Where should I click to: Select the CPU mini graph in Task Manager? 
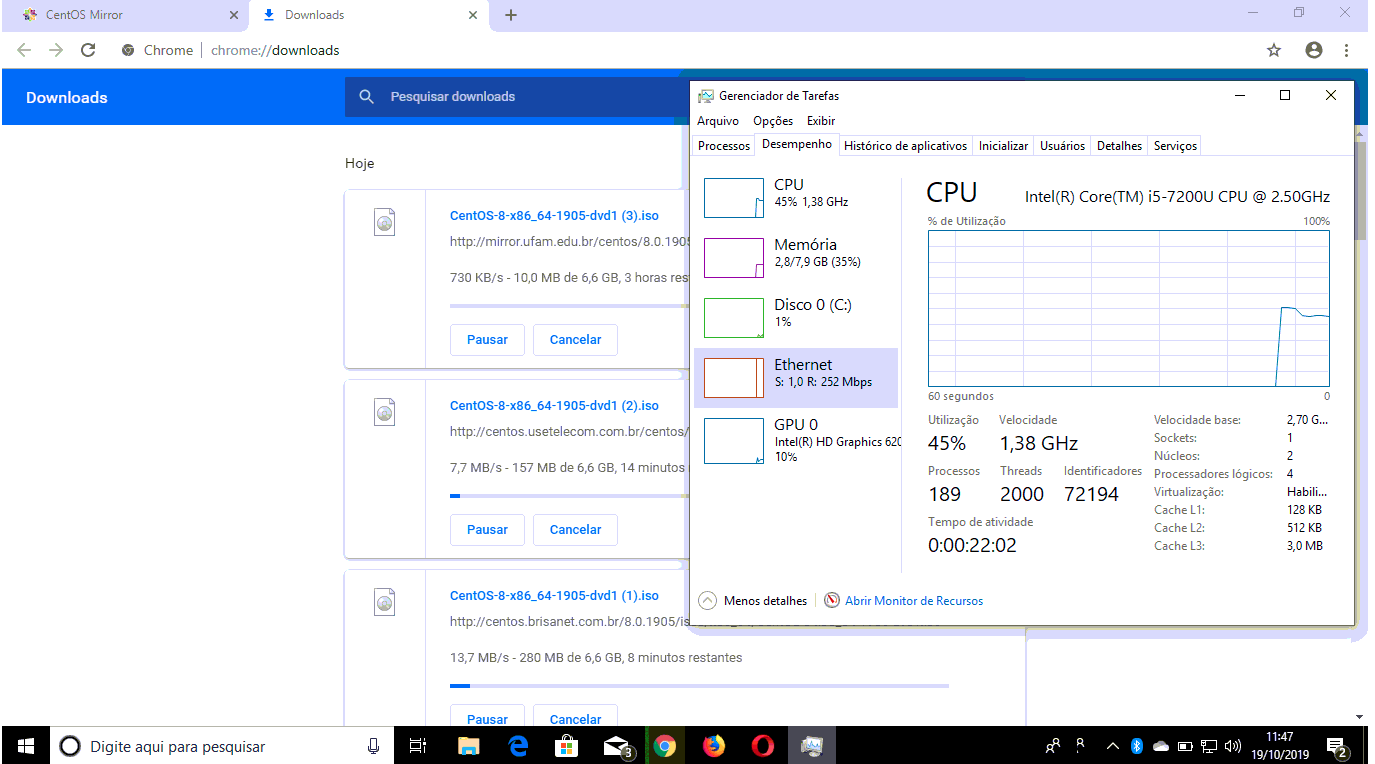tap(734, 198)
